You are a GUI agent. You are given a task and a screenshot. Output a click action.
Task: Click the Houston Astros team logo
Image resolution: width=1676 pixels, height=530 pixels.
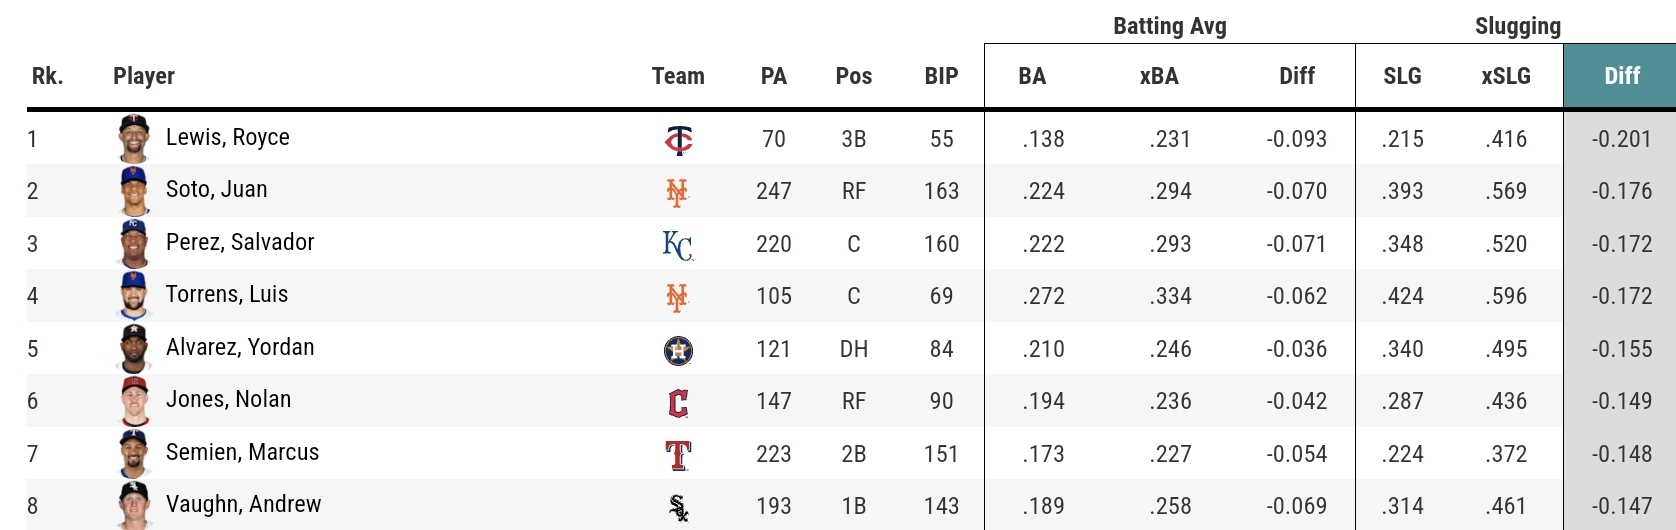point(678,350)
